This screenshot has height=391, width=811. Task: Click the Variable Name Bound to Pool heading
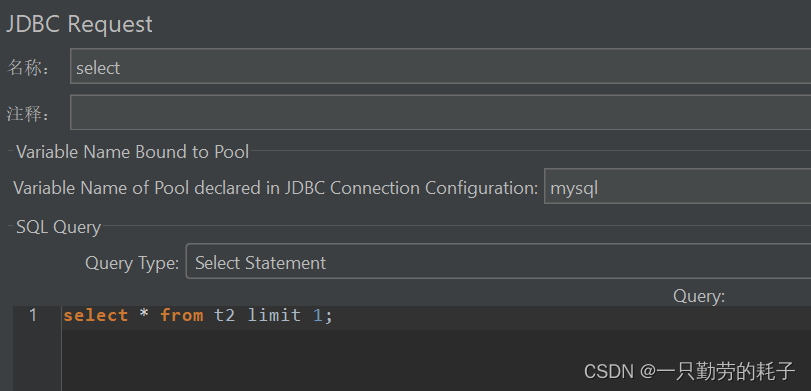[132, 152]
